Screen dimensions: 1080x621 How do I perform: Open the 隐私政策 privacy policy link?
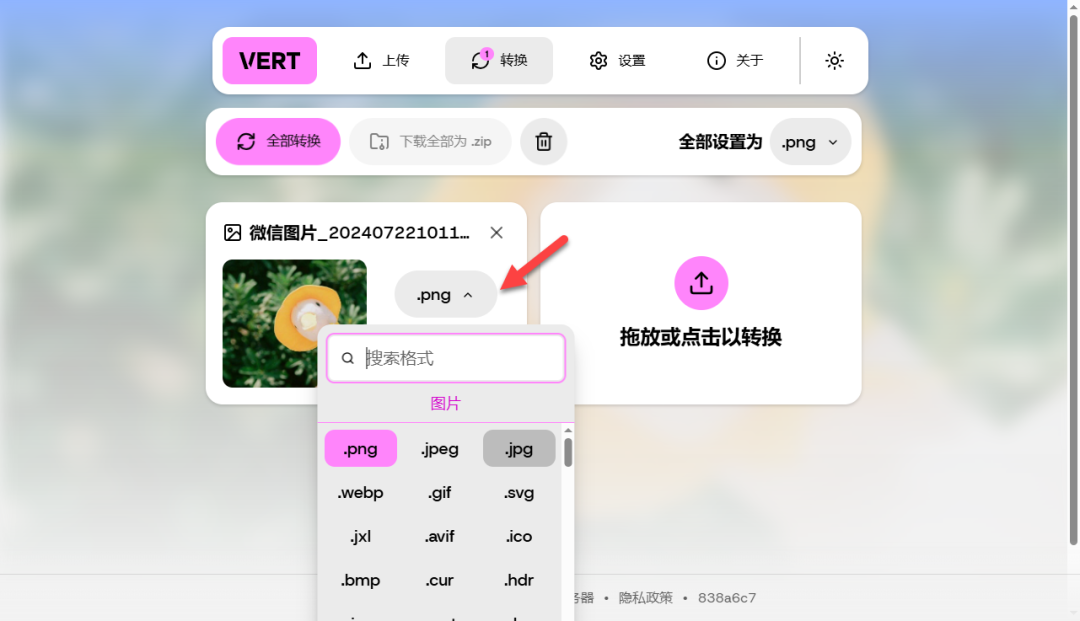(x=644, y=597)
